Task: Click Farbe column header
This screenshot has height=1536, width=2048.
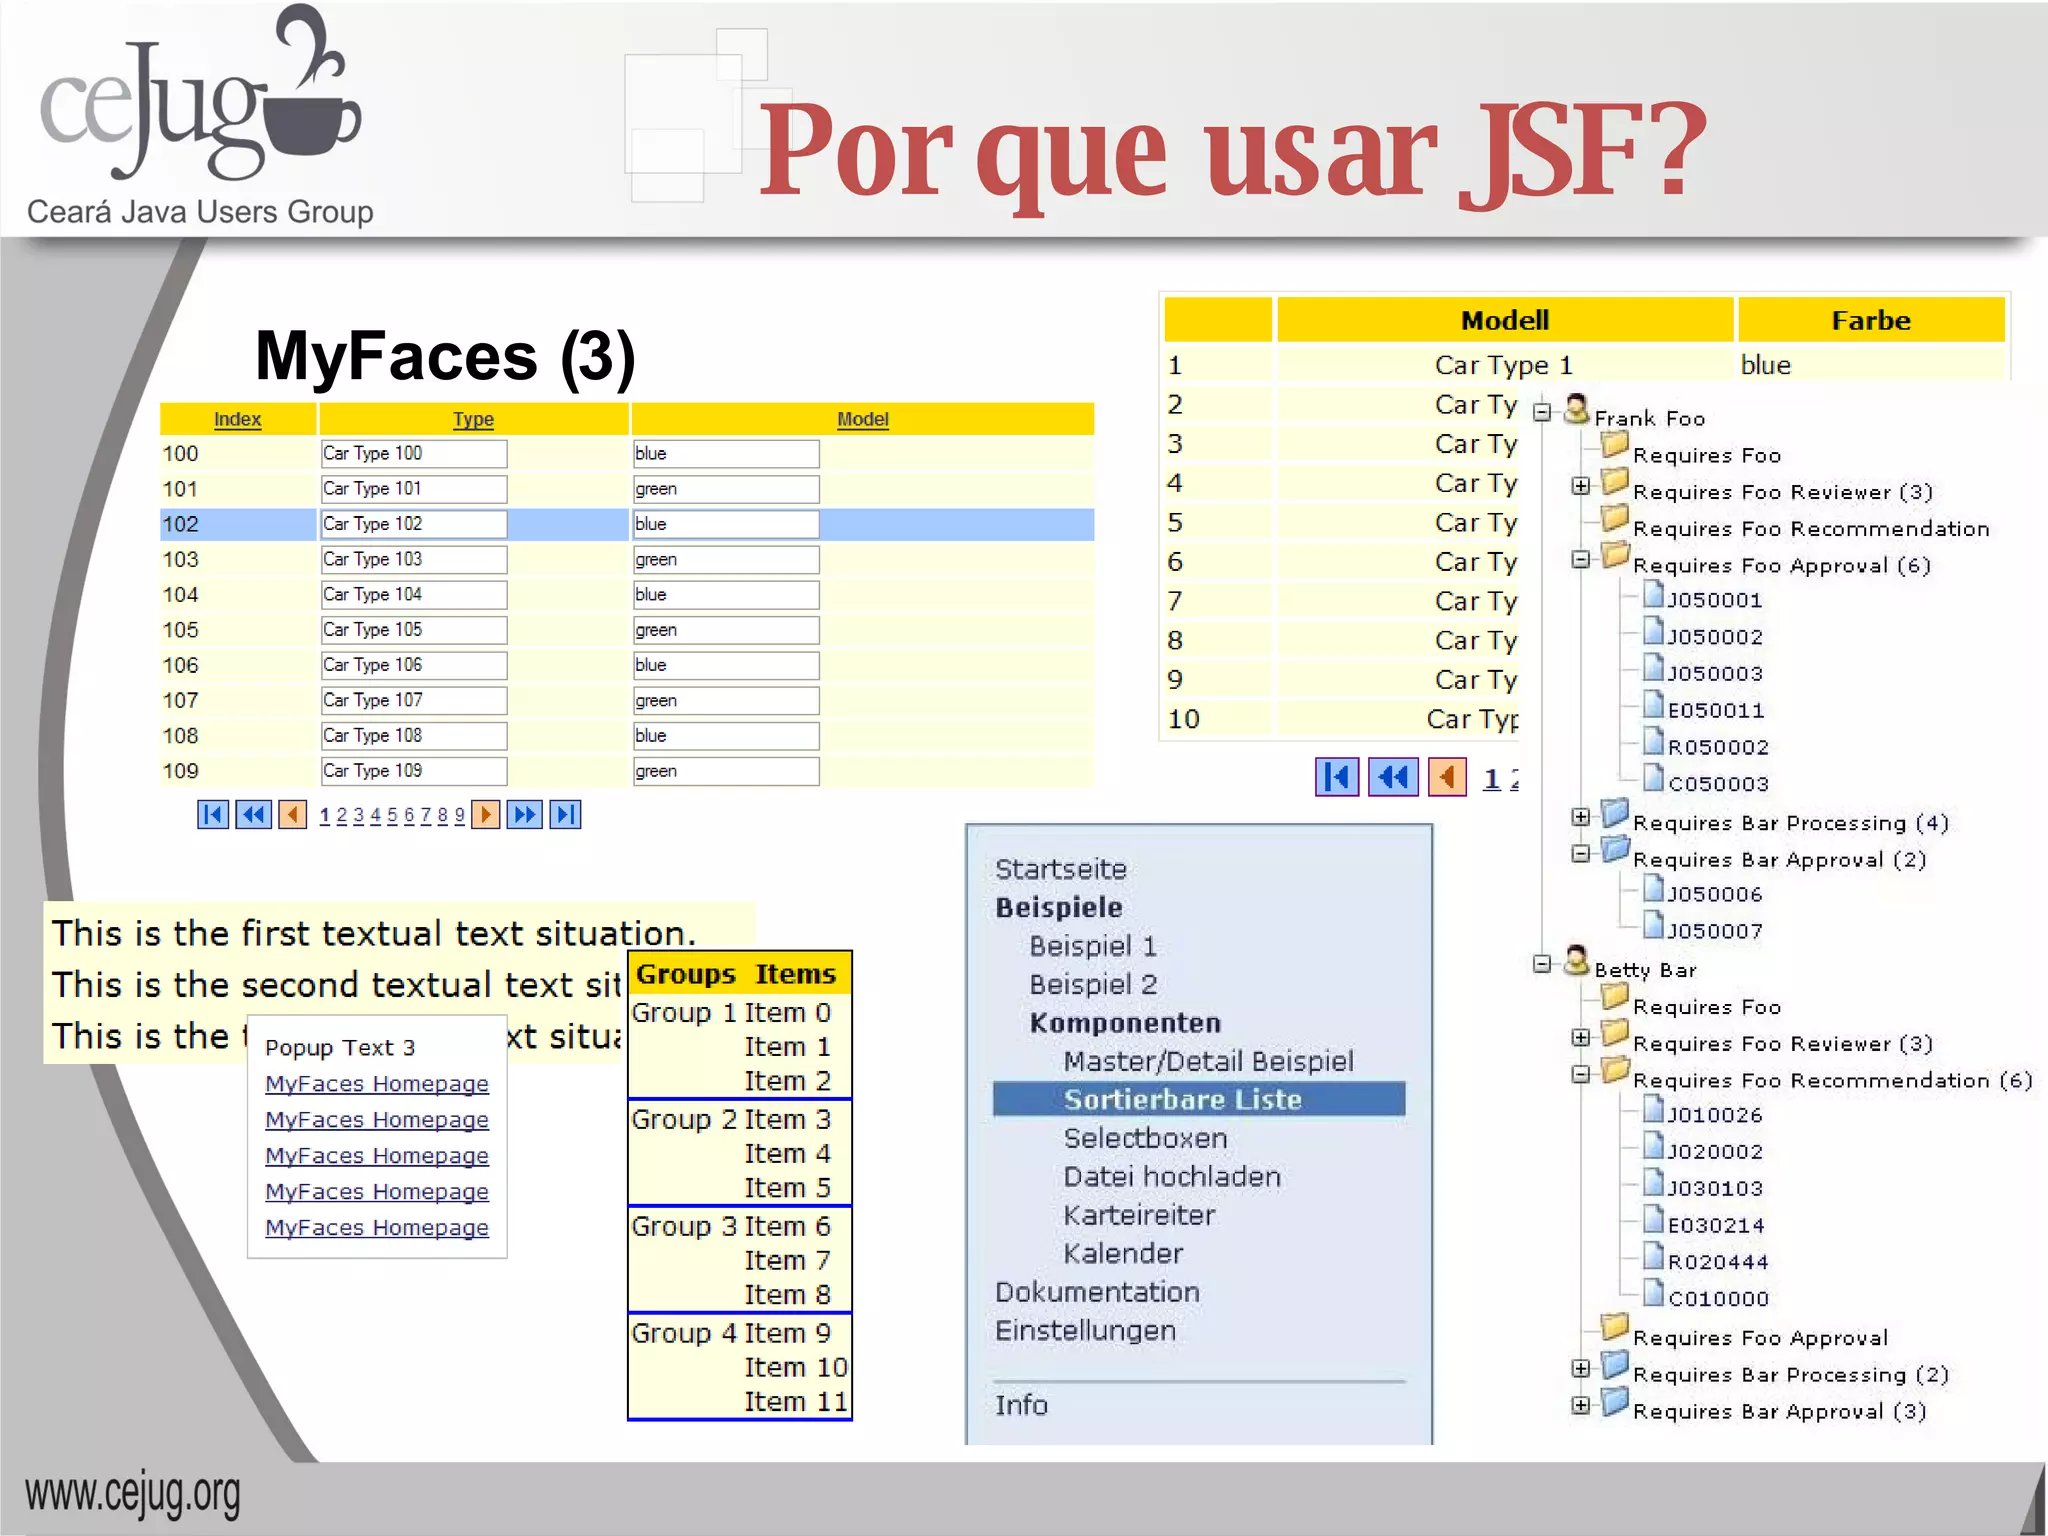Action: (x=1871, y=320)
